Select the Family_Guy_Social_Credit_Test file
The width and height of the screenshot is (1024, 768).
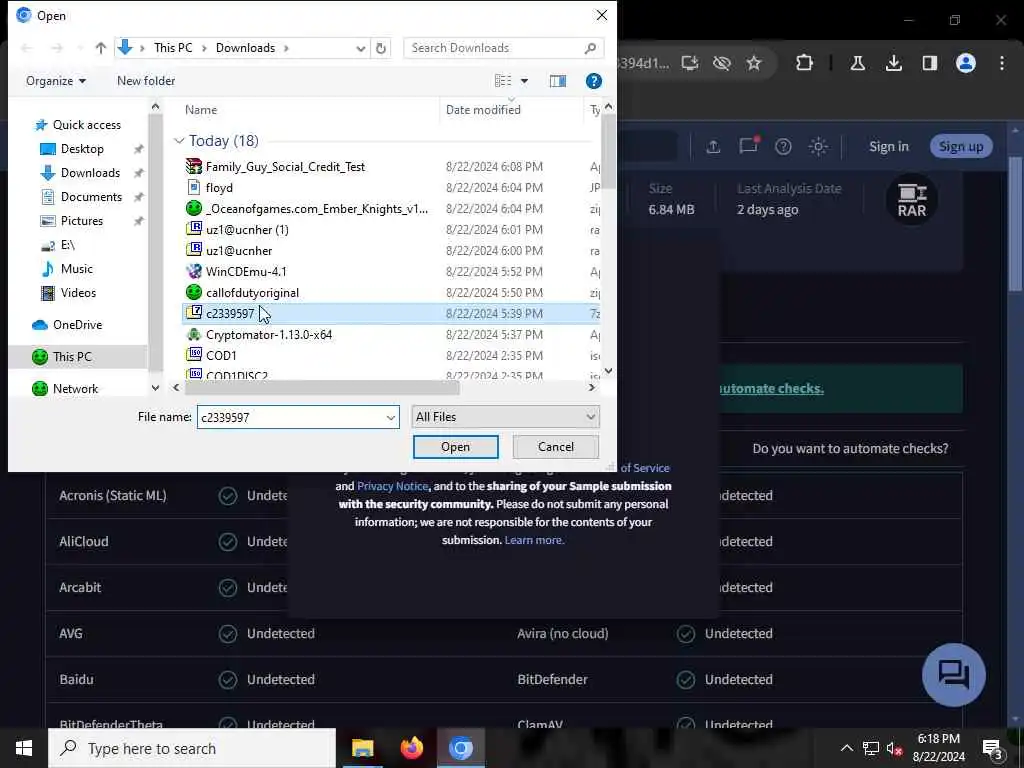(285, 167)
